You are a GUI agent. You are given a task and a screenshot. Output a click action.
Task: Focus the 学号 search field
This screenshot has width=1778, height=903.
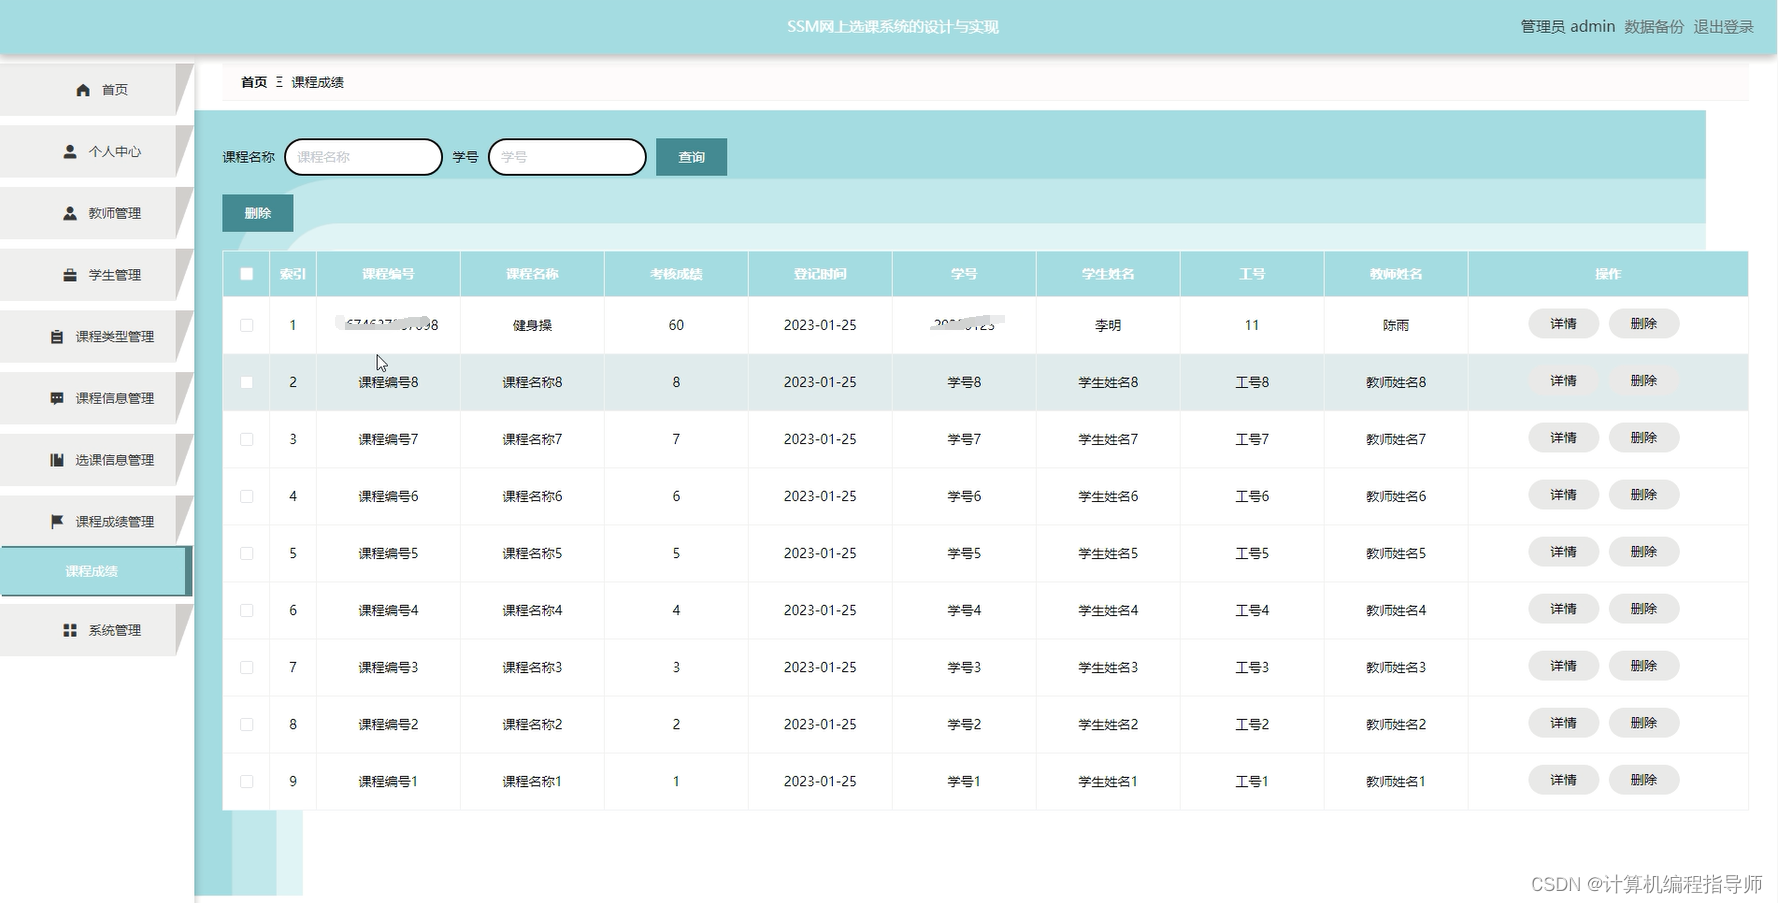tap(567, 157)
